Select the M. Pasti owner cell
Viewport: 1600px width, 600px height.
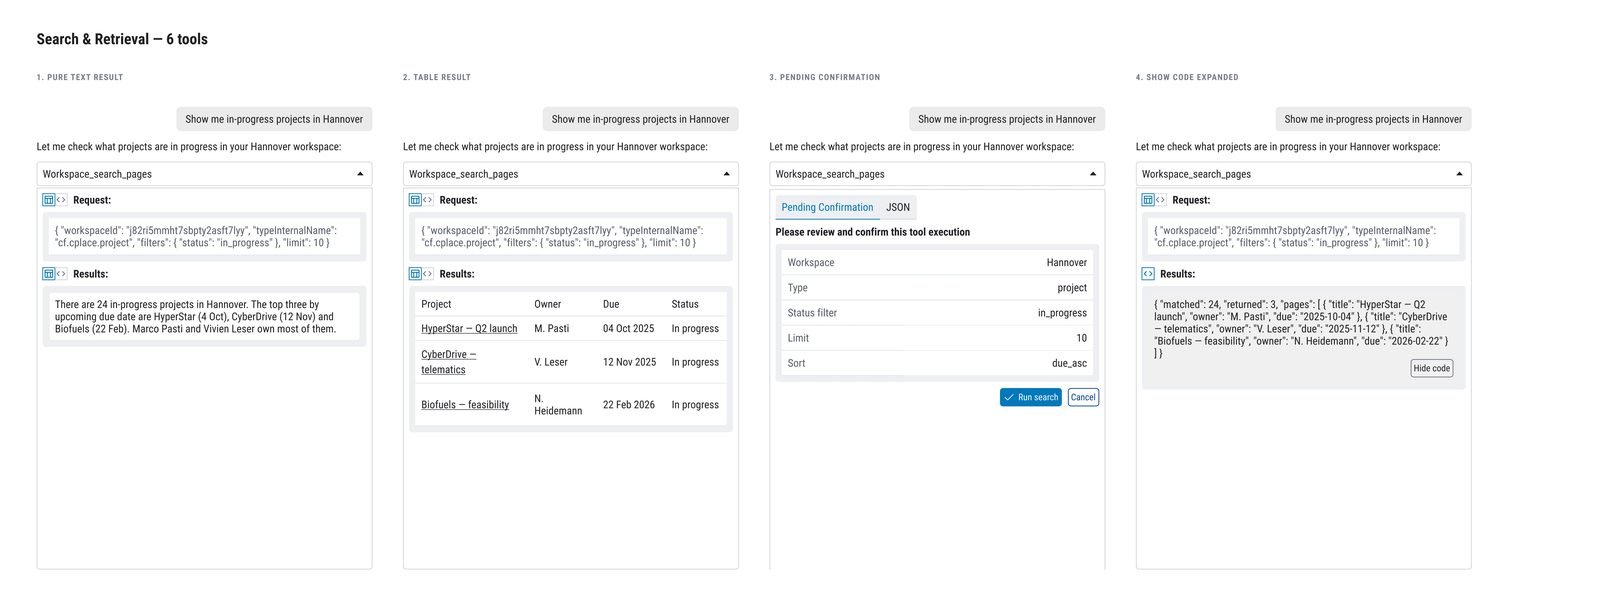pyautogui.click(x=552, y=329)
